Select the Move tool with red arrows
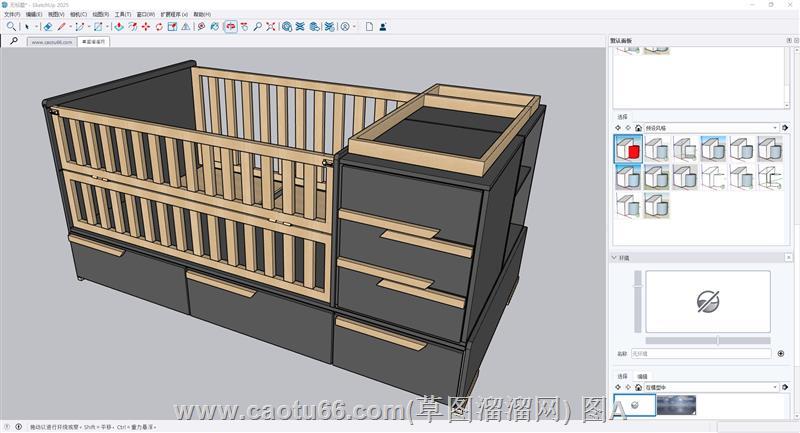Screen dimensions: 800x433 point(146,27)
